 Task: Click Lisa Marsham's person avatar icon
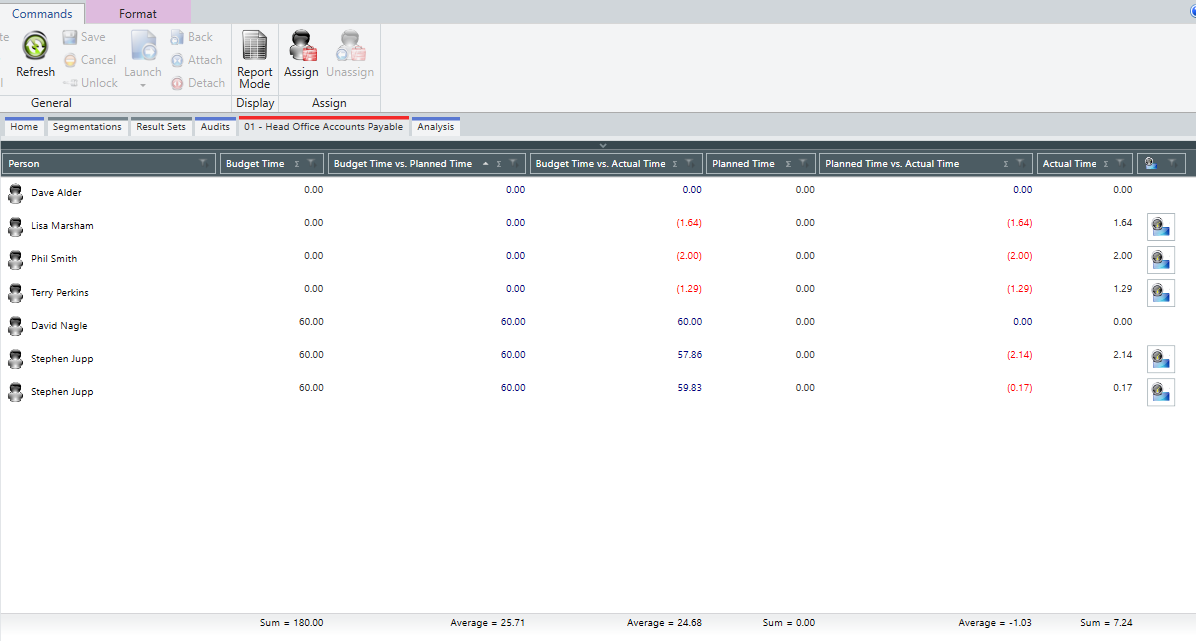pos(15,227)
